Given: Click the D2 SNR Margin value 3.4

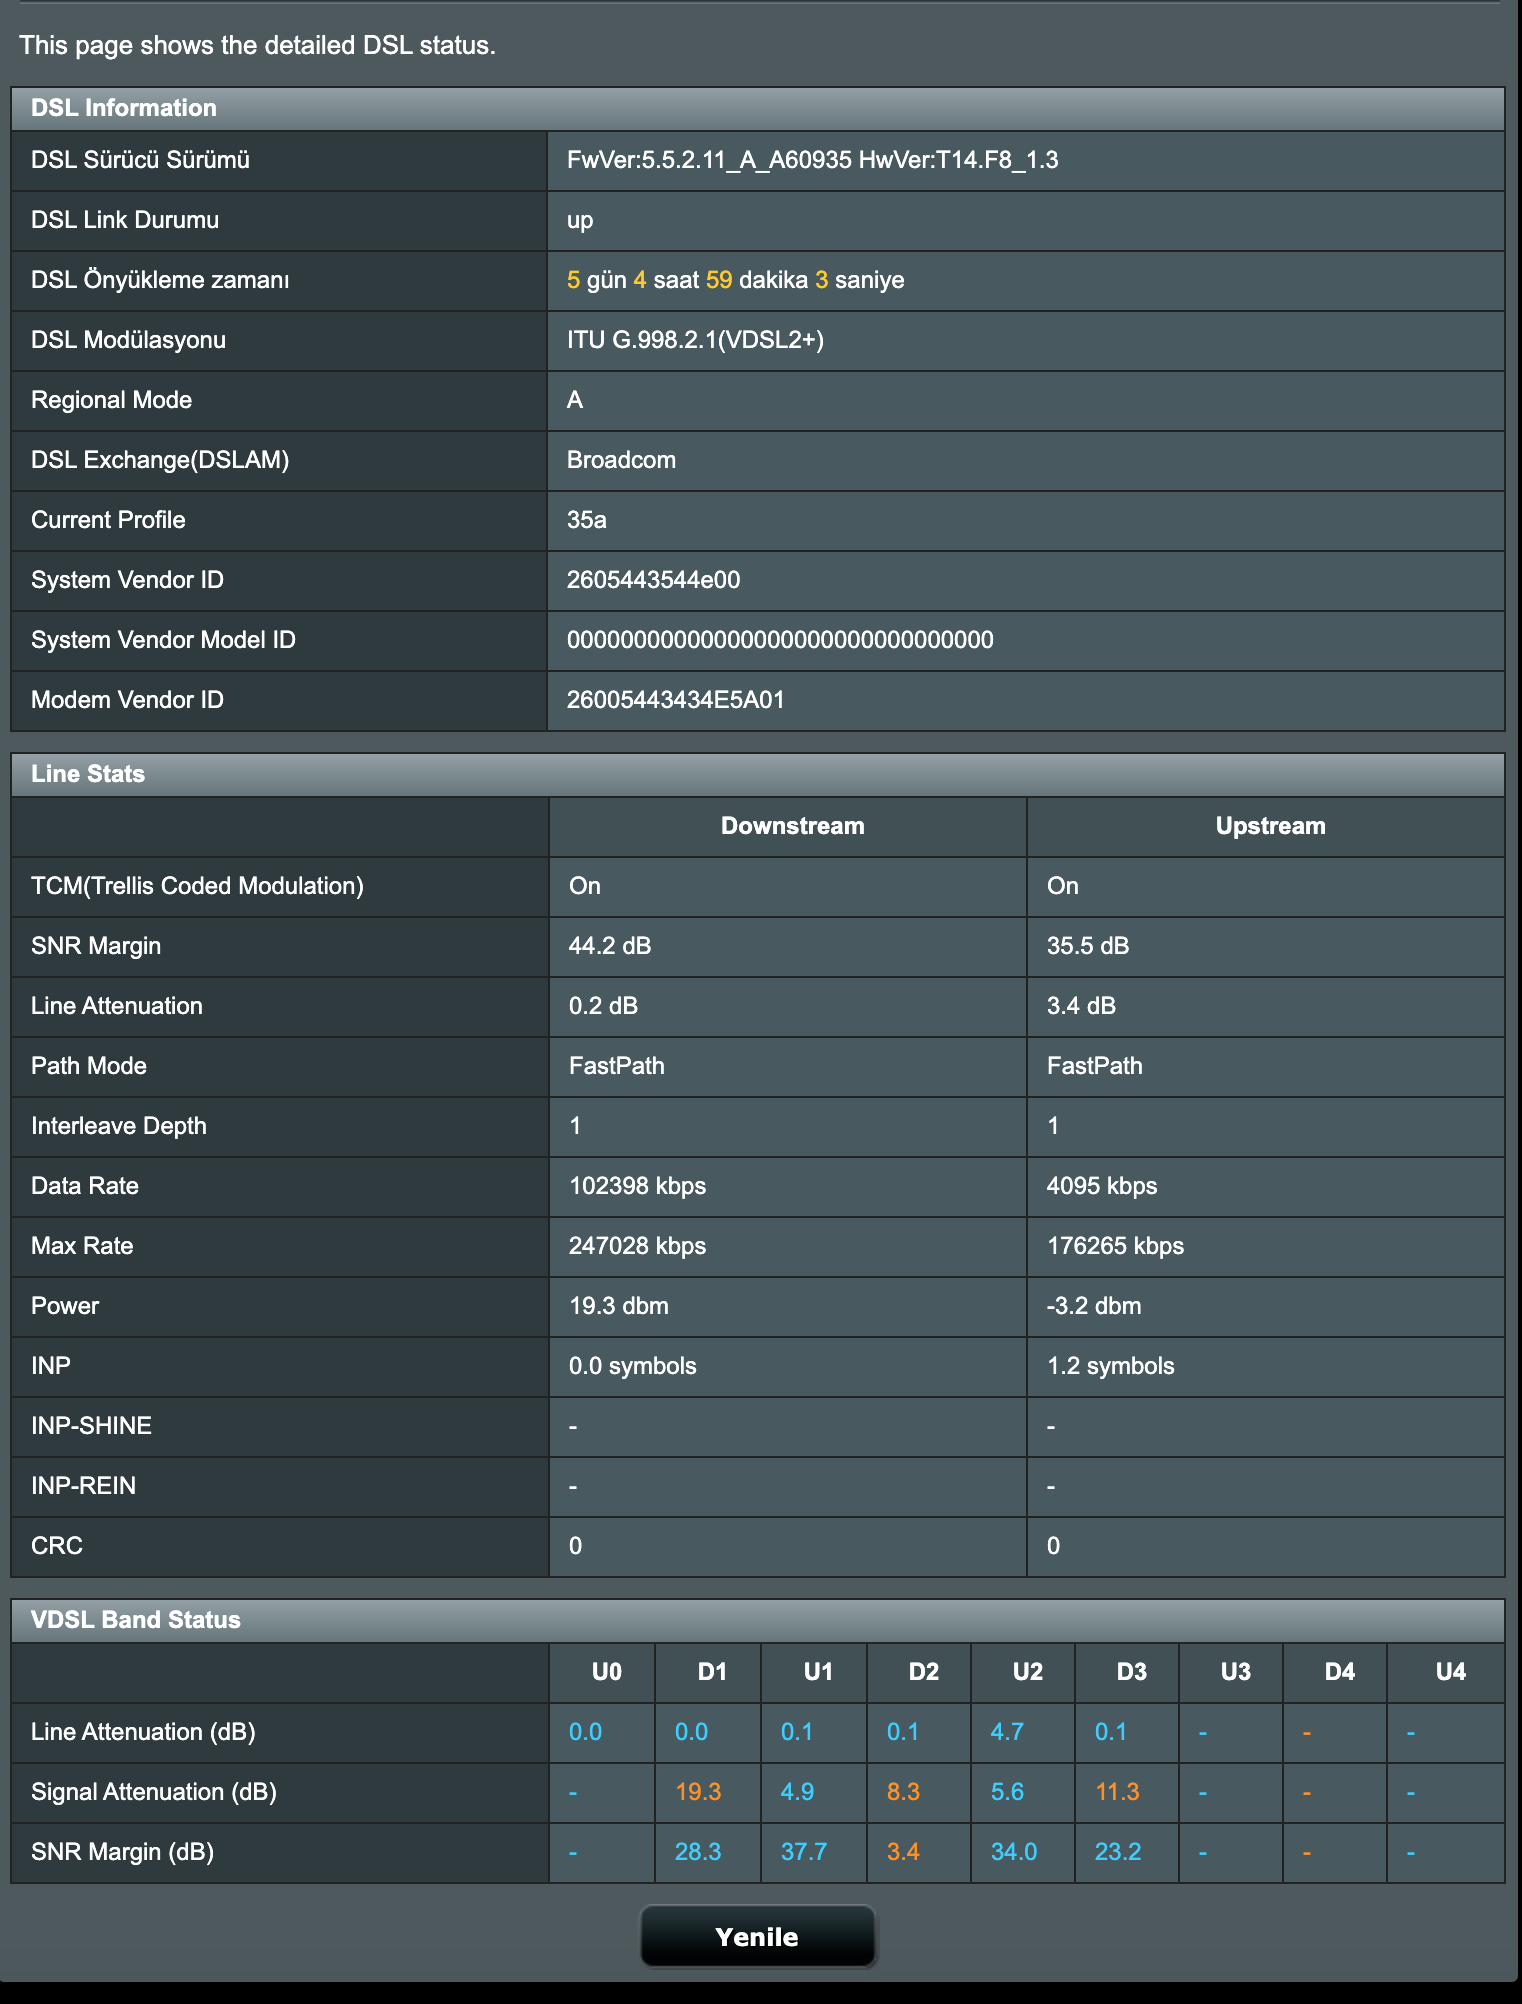Looking at the screenshot, I should click(903, 1852).
